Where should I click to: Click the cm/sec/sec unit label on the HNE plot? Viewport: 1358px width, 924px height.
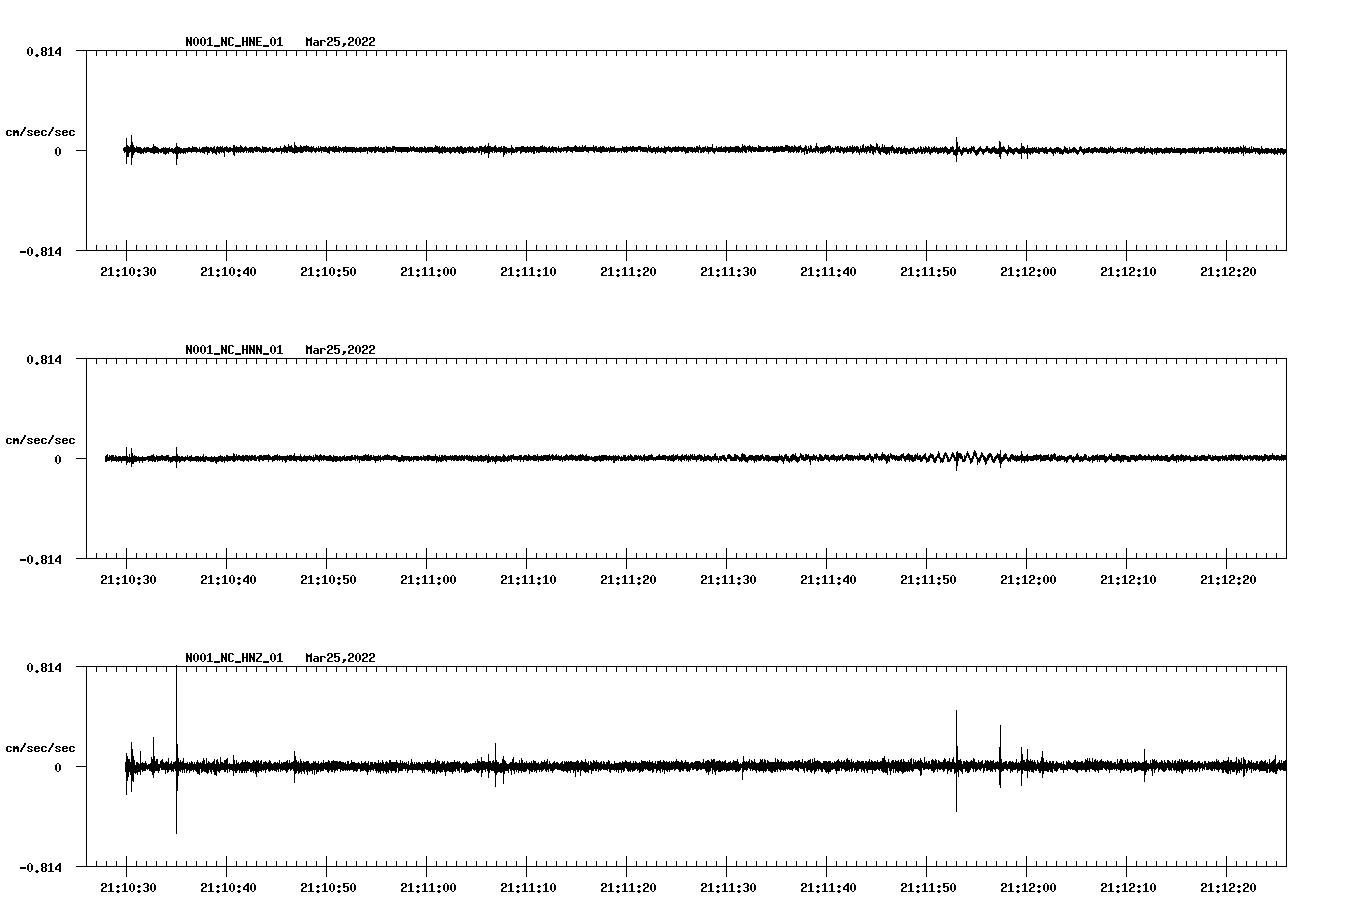point(40,132)
